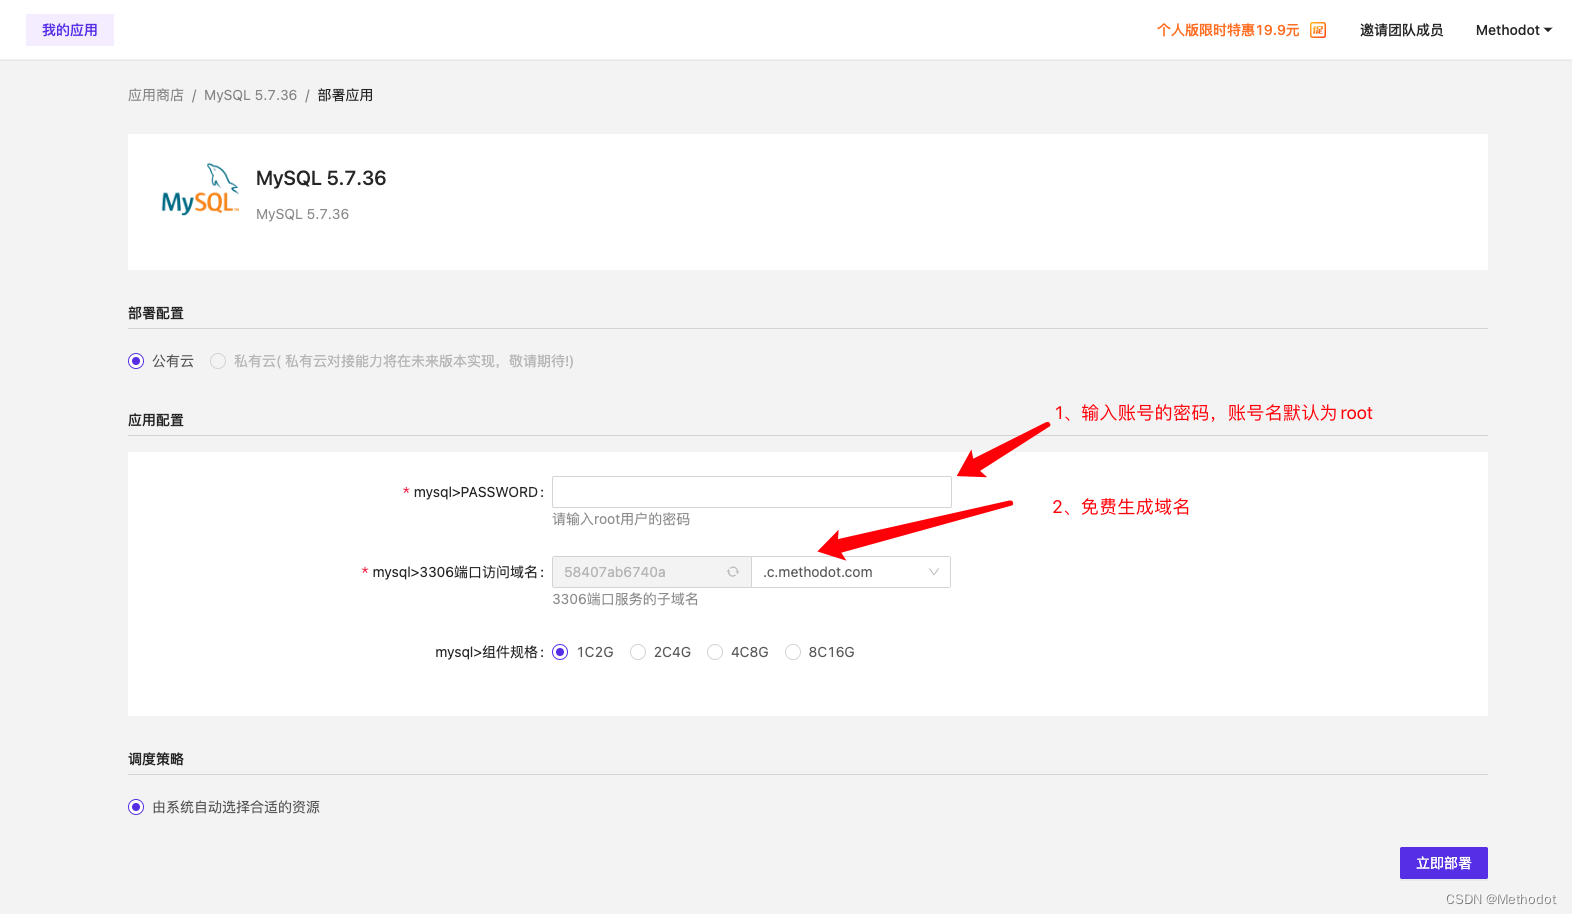Click 邀请团队成员 in the top bar
Viewport: 1572px width, 914px height.
pos(1401,30)
